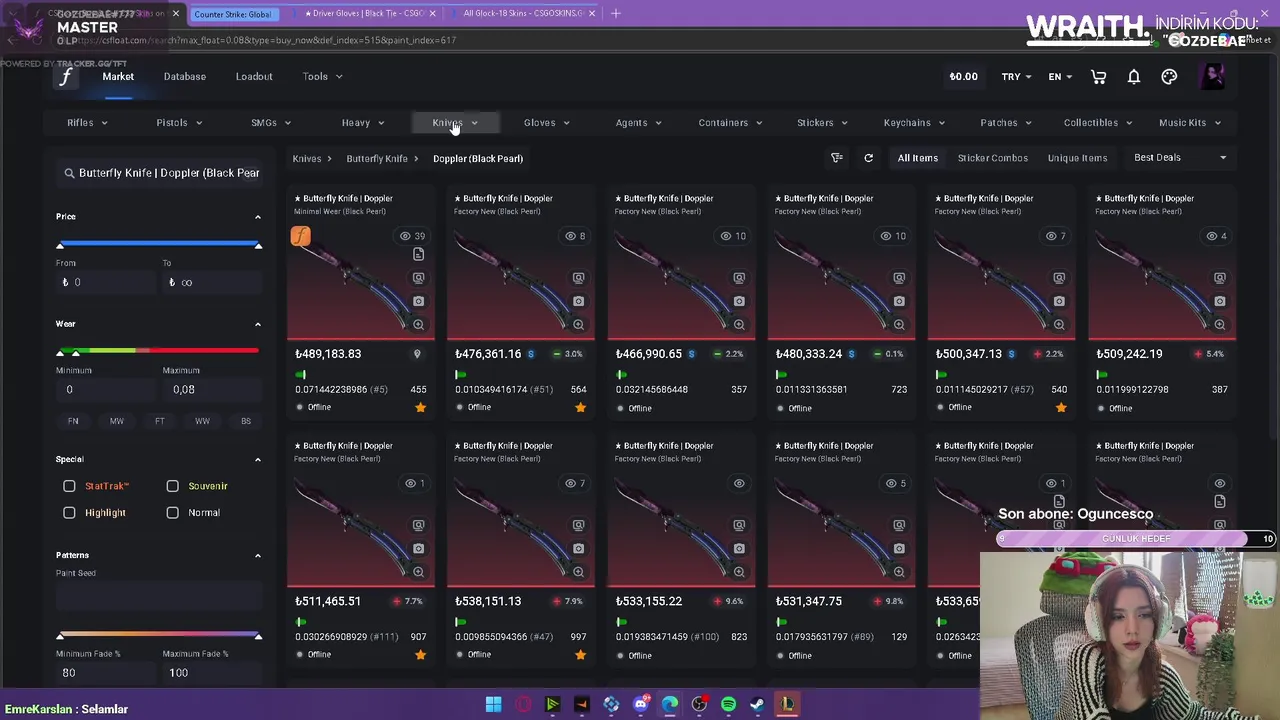Open description notes on the ₺489,183.83 listing
Screen dimensions: 1280x720
(x=418, y=255)
